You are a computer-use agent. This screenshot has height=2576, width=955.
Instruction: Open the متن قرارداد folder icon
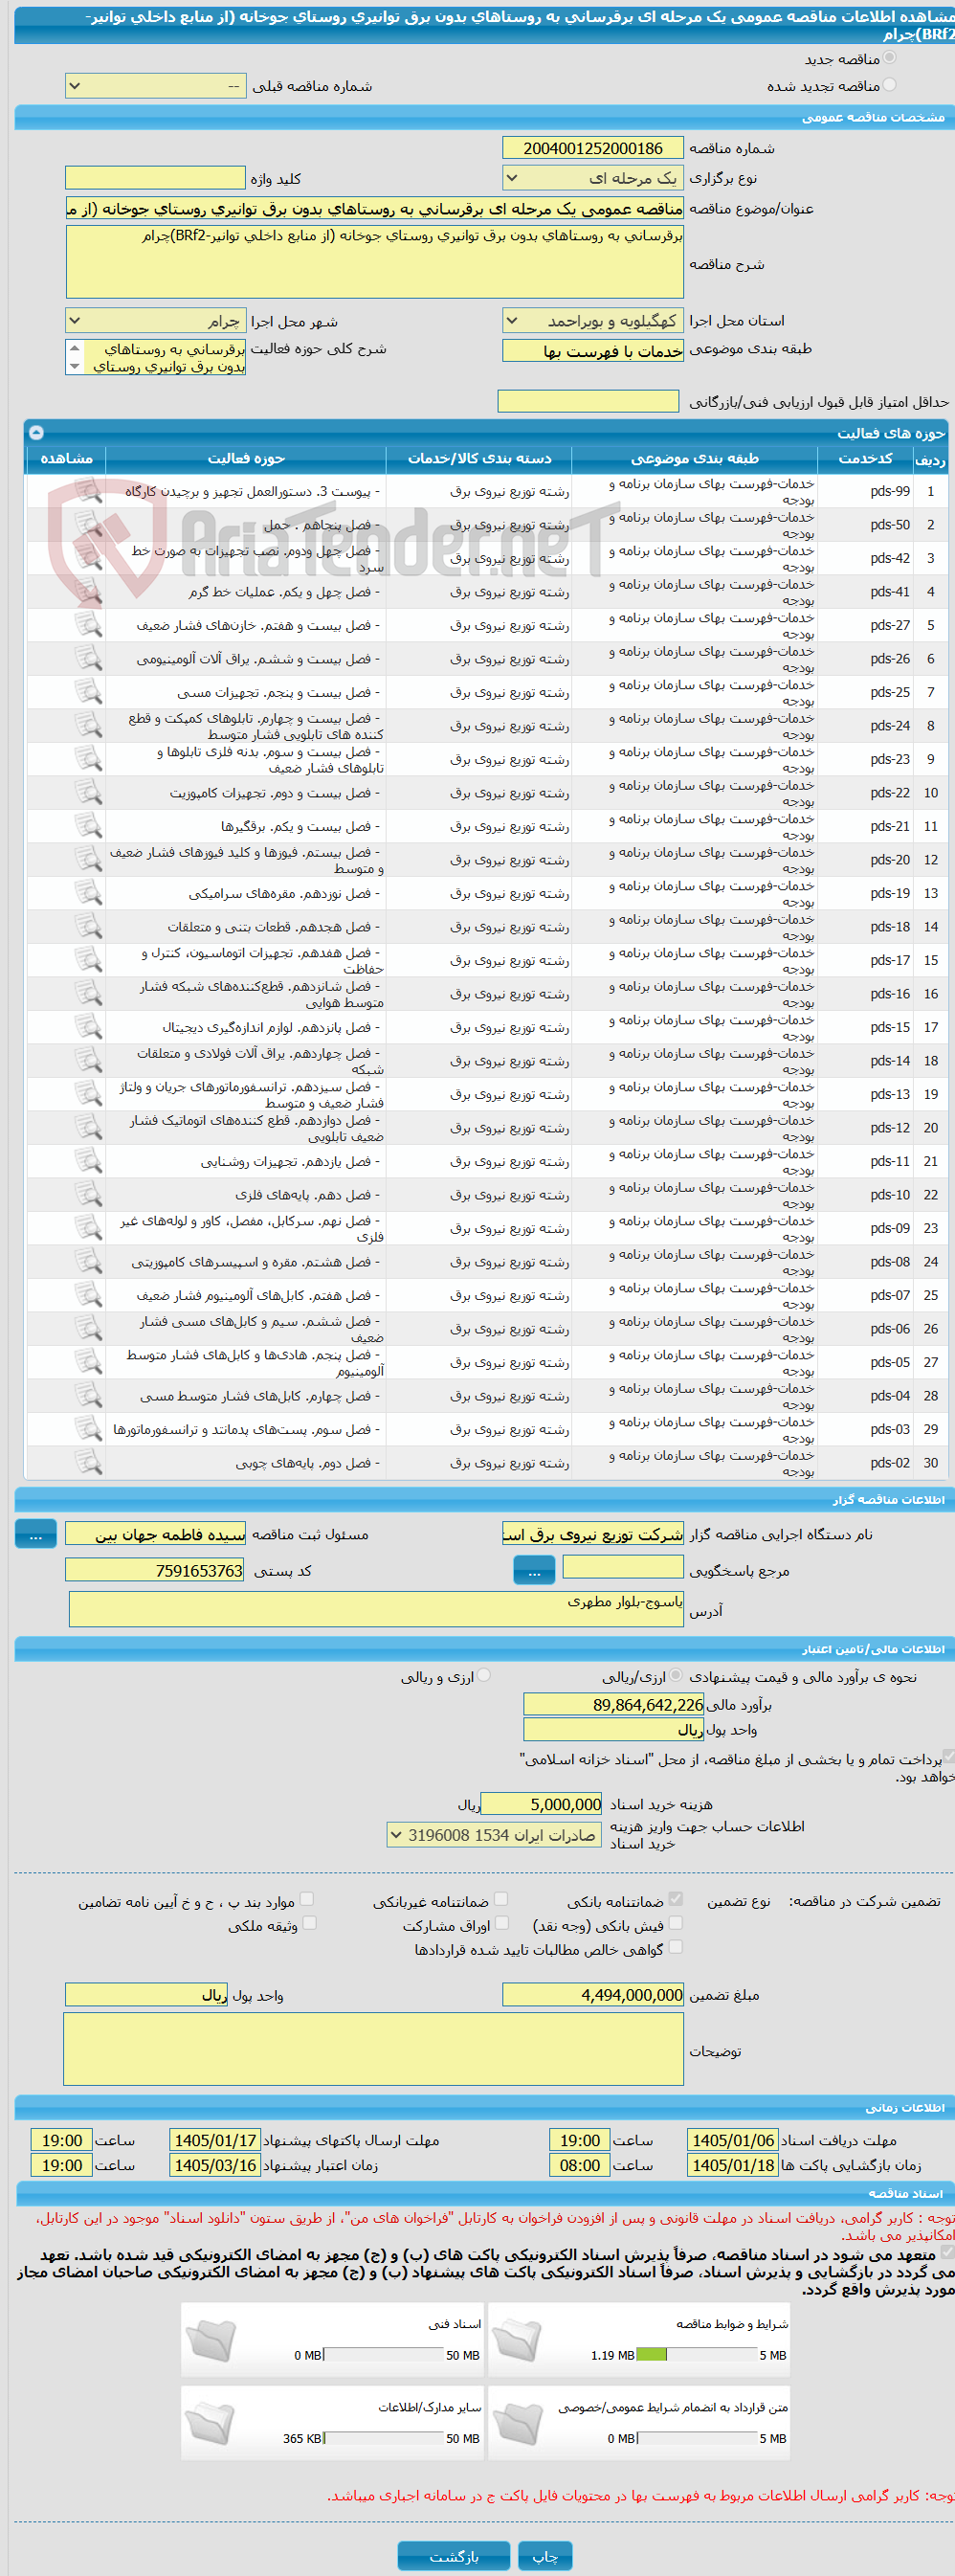(x=517, y=2424)
